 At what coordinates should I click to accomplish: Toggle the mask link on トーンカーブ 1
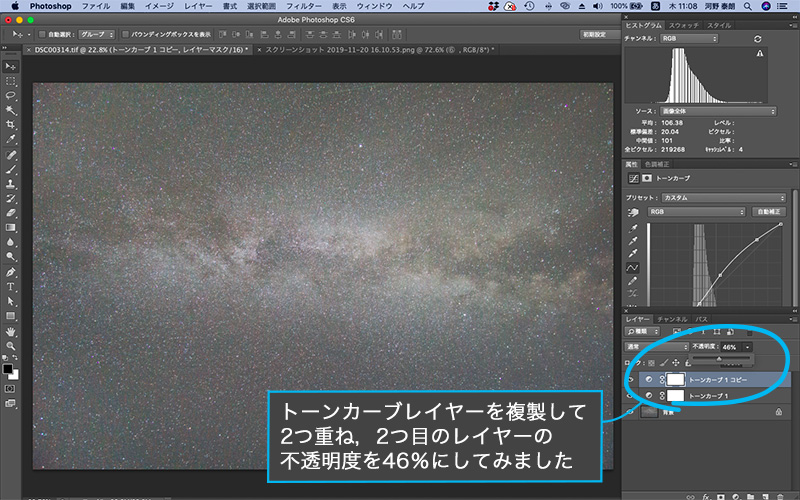[x=662, y=395]
